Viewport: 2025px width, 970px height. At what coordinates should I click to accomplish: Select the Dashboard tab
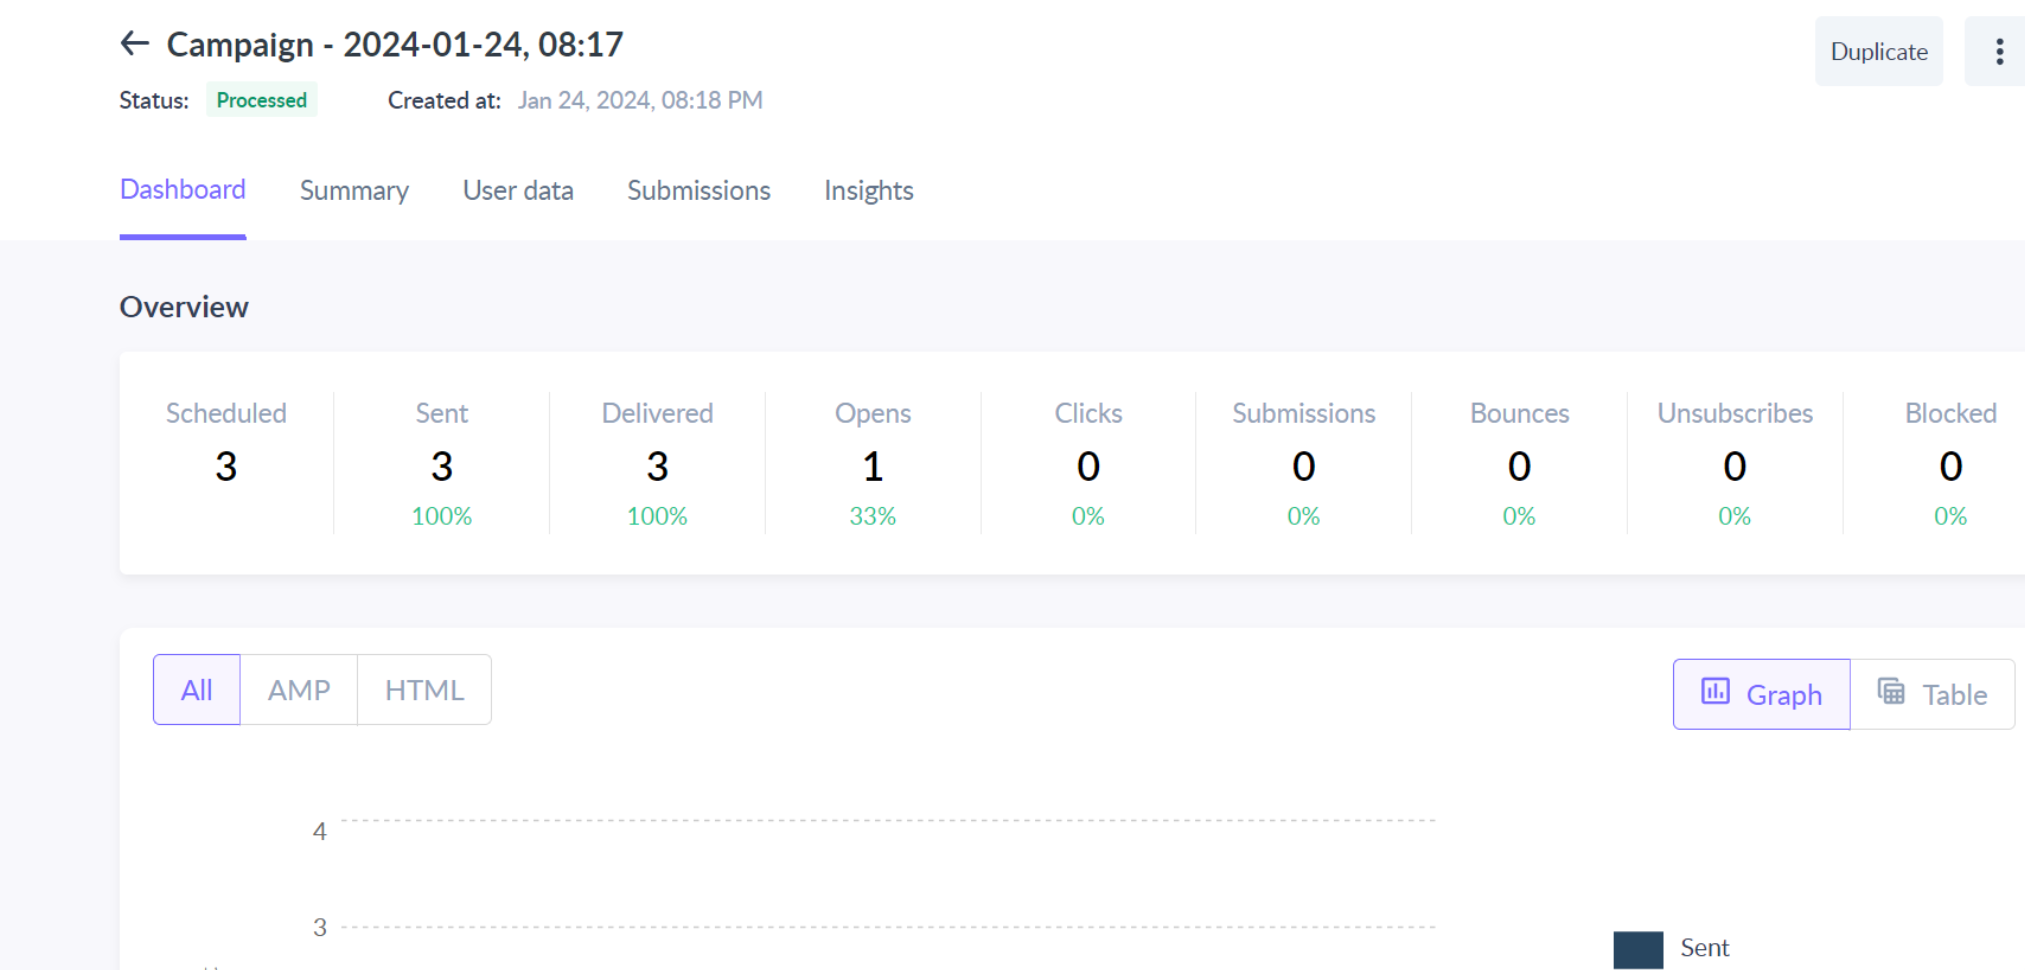[x=183, y=190]
